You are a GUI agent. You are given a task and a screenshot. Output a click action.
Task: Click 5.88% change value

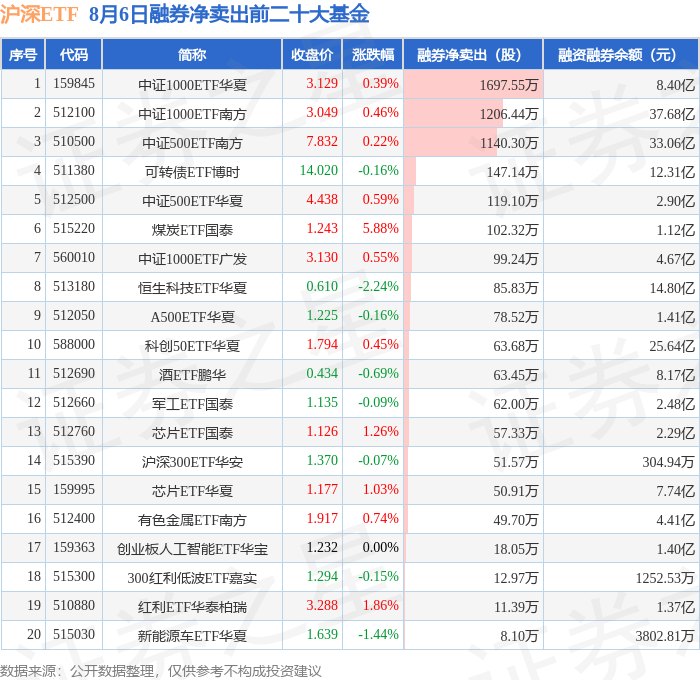(380, 229)
